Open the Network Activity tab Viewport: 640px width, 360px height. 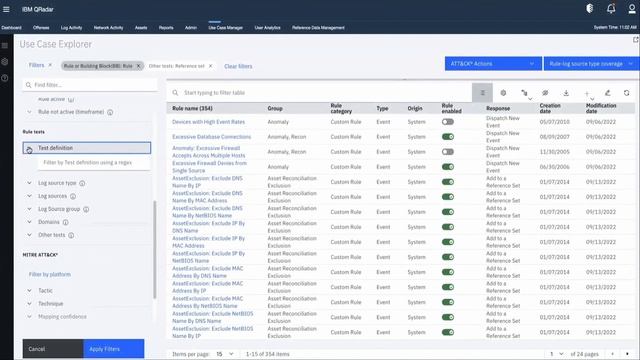pos(108,28)
